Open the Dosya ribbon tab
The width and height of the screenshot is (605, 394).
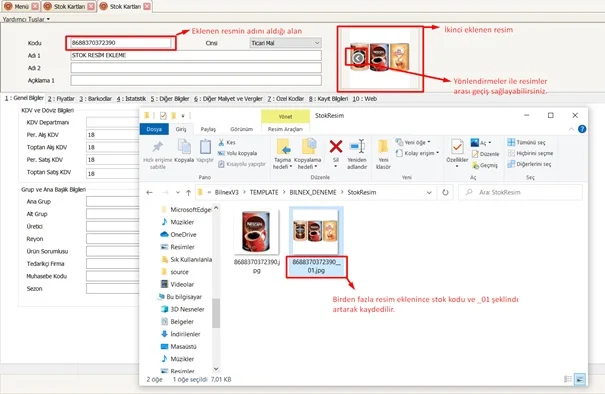pos(154,129)
